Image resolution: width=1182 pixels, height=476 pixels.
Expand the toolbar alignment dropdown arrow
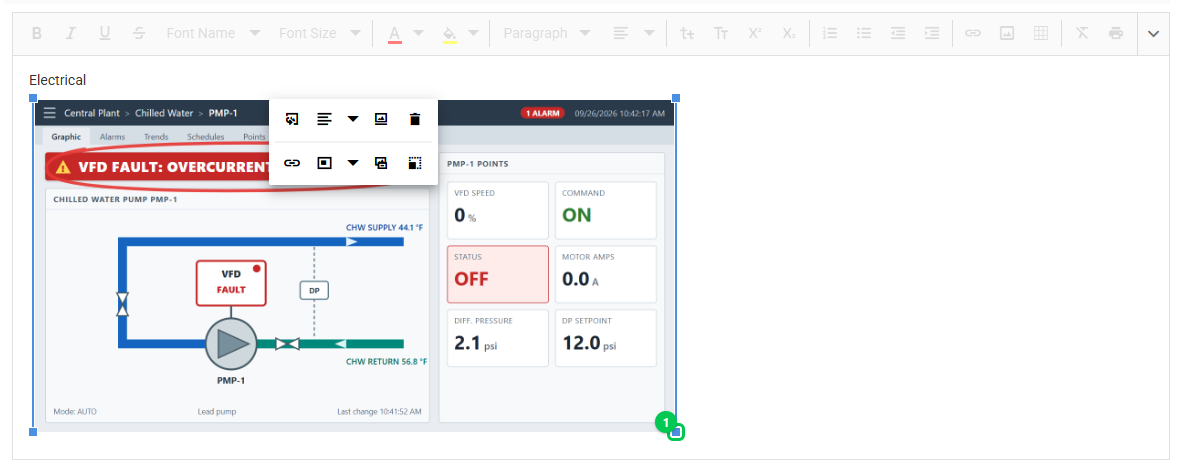point(649,33)
